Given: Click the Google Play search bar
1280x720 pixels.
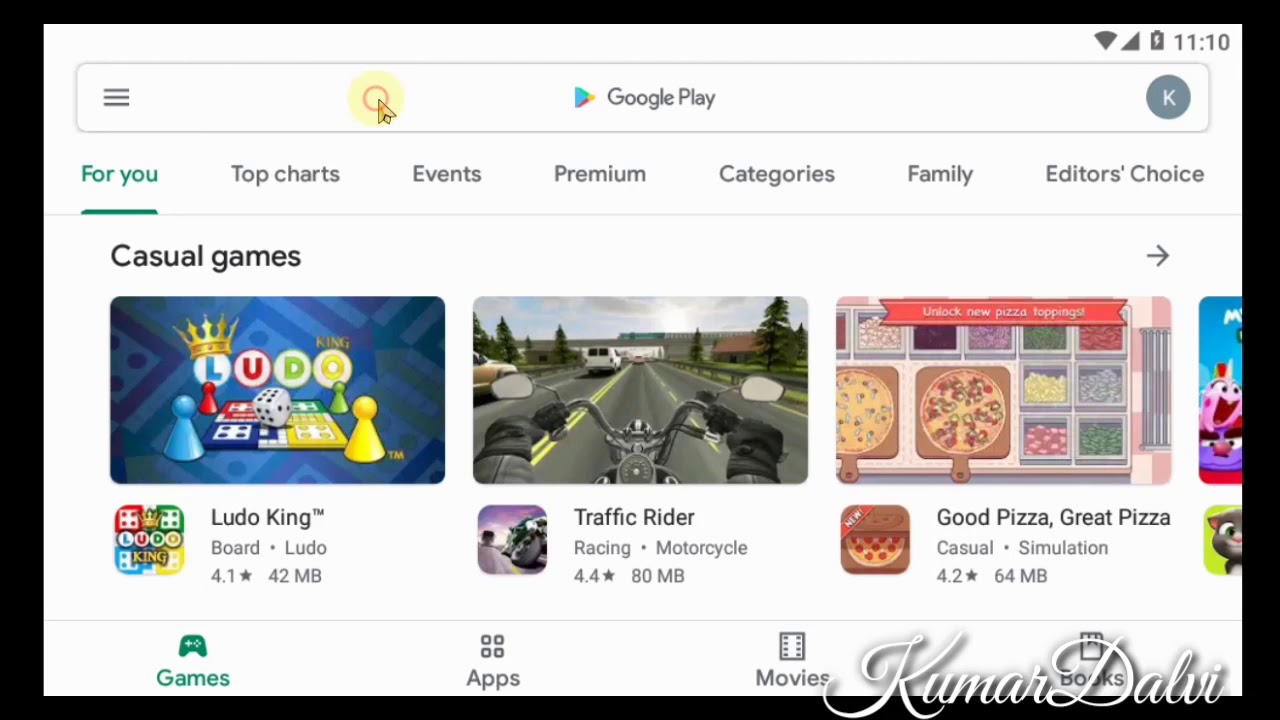Looking at the screenshot, I should pos(643,98).
